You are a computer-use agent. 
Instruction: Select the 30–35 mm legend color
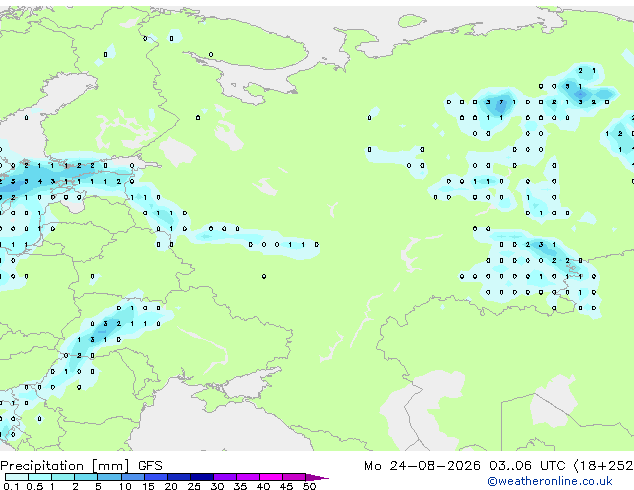tap(225, 477)
